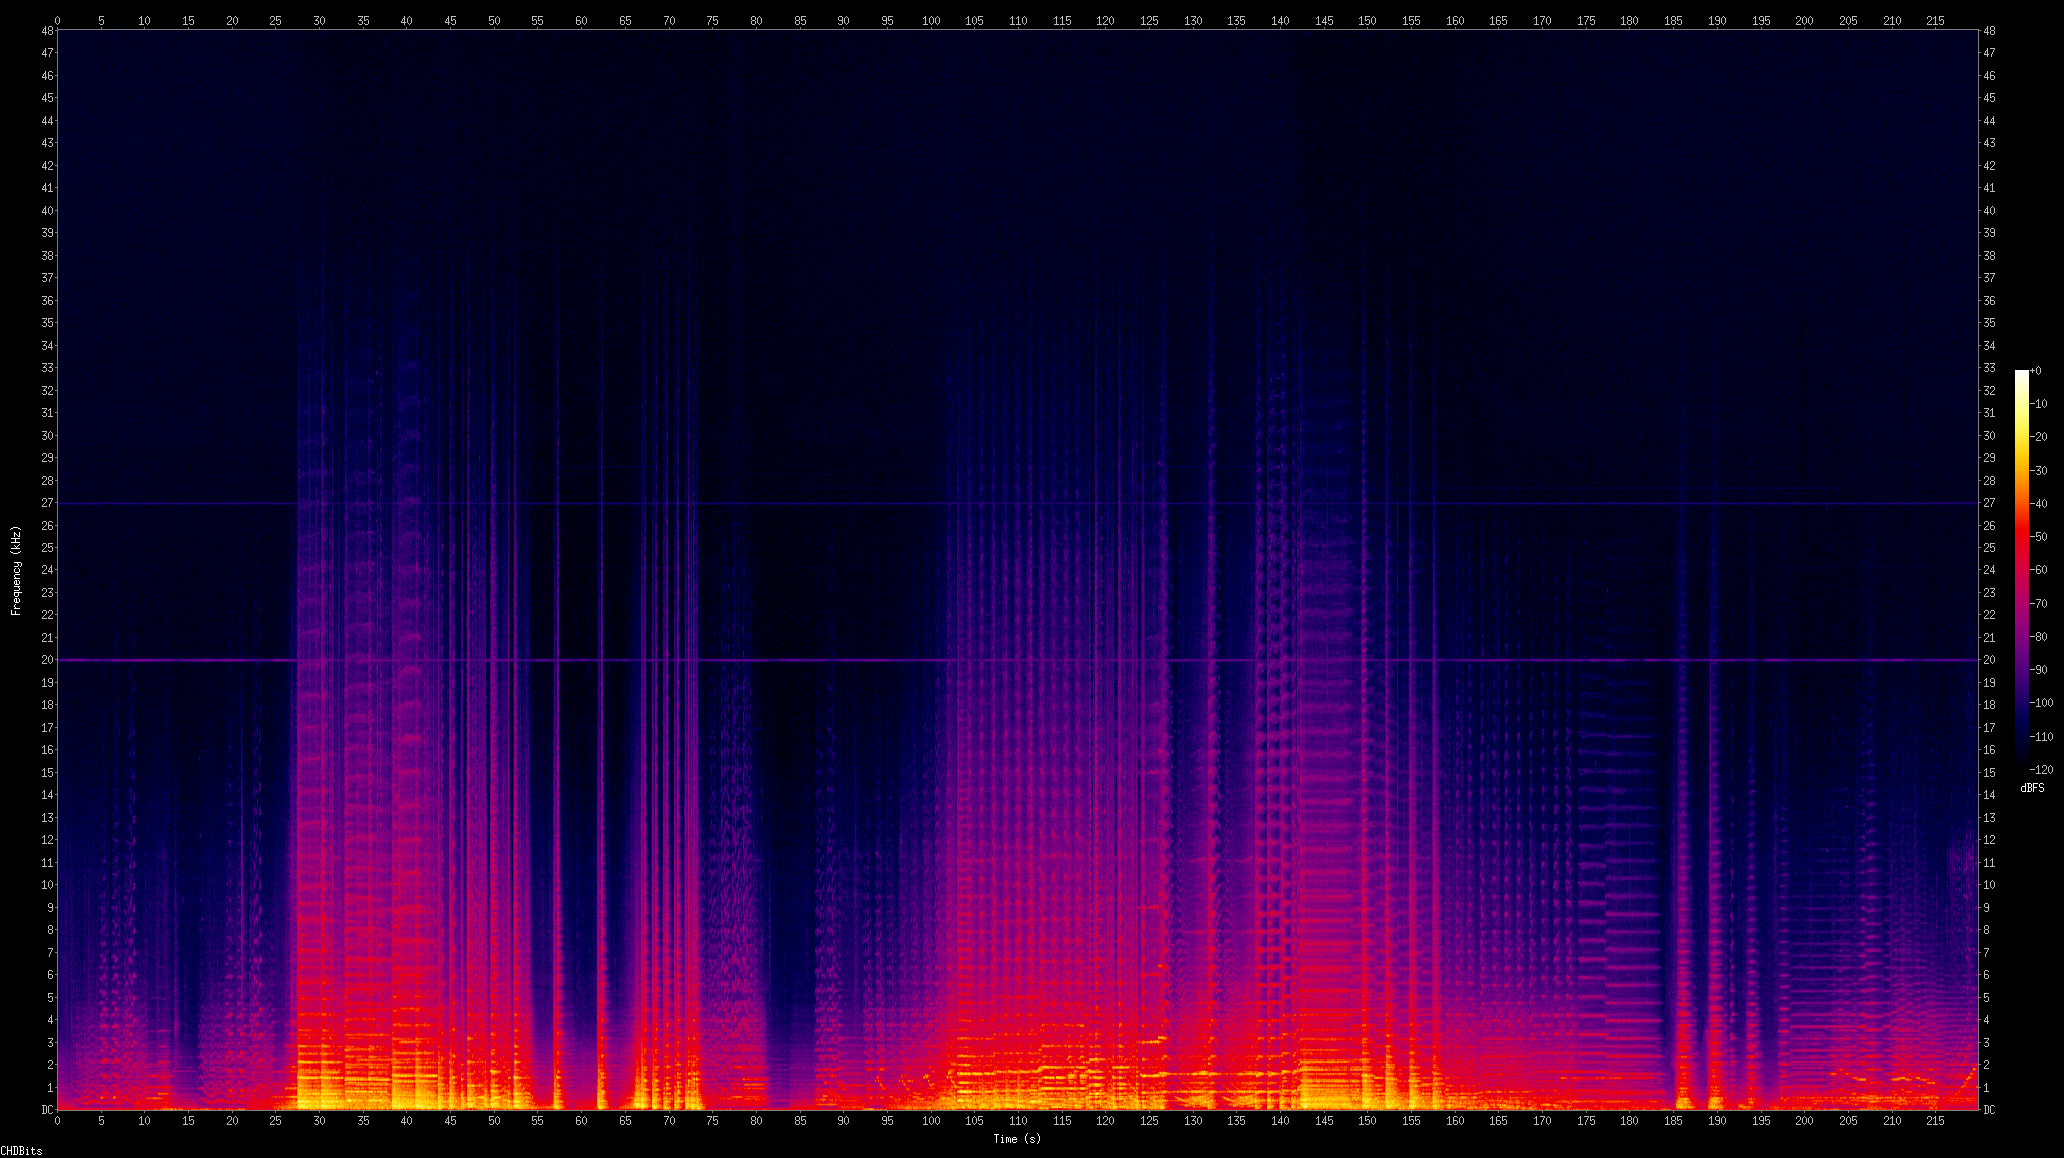The image size is (2064, 1158).
Task: Click the 'Frequency (kHz)' axis label
Action: (16, 570)
